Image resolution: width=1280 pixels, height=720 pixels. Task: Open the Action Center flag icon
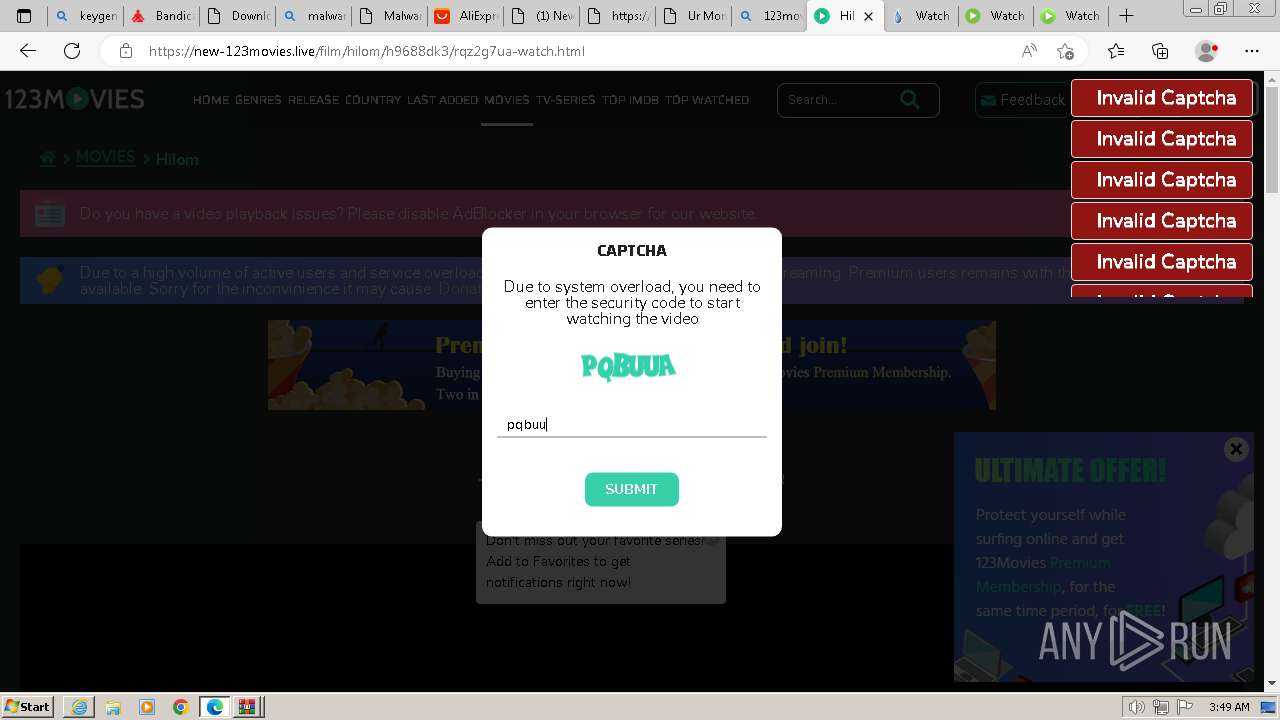1186,707
